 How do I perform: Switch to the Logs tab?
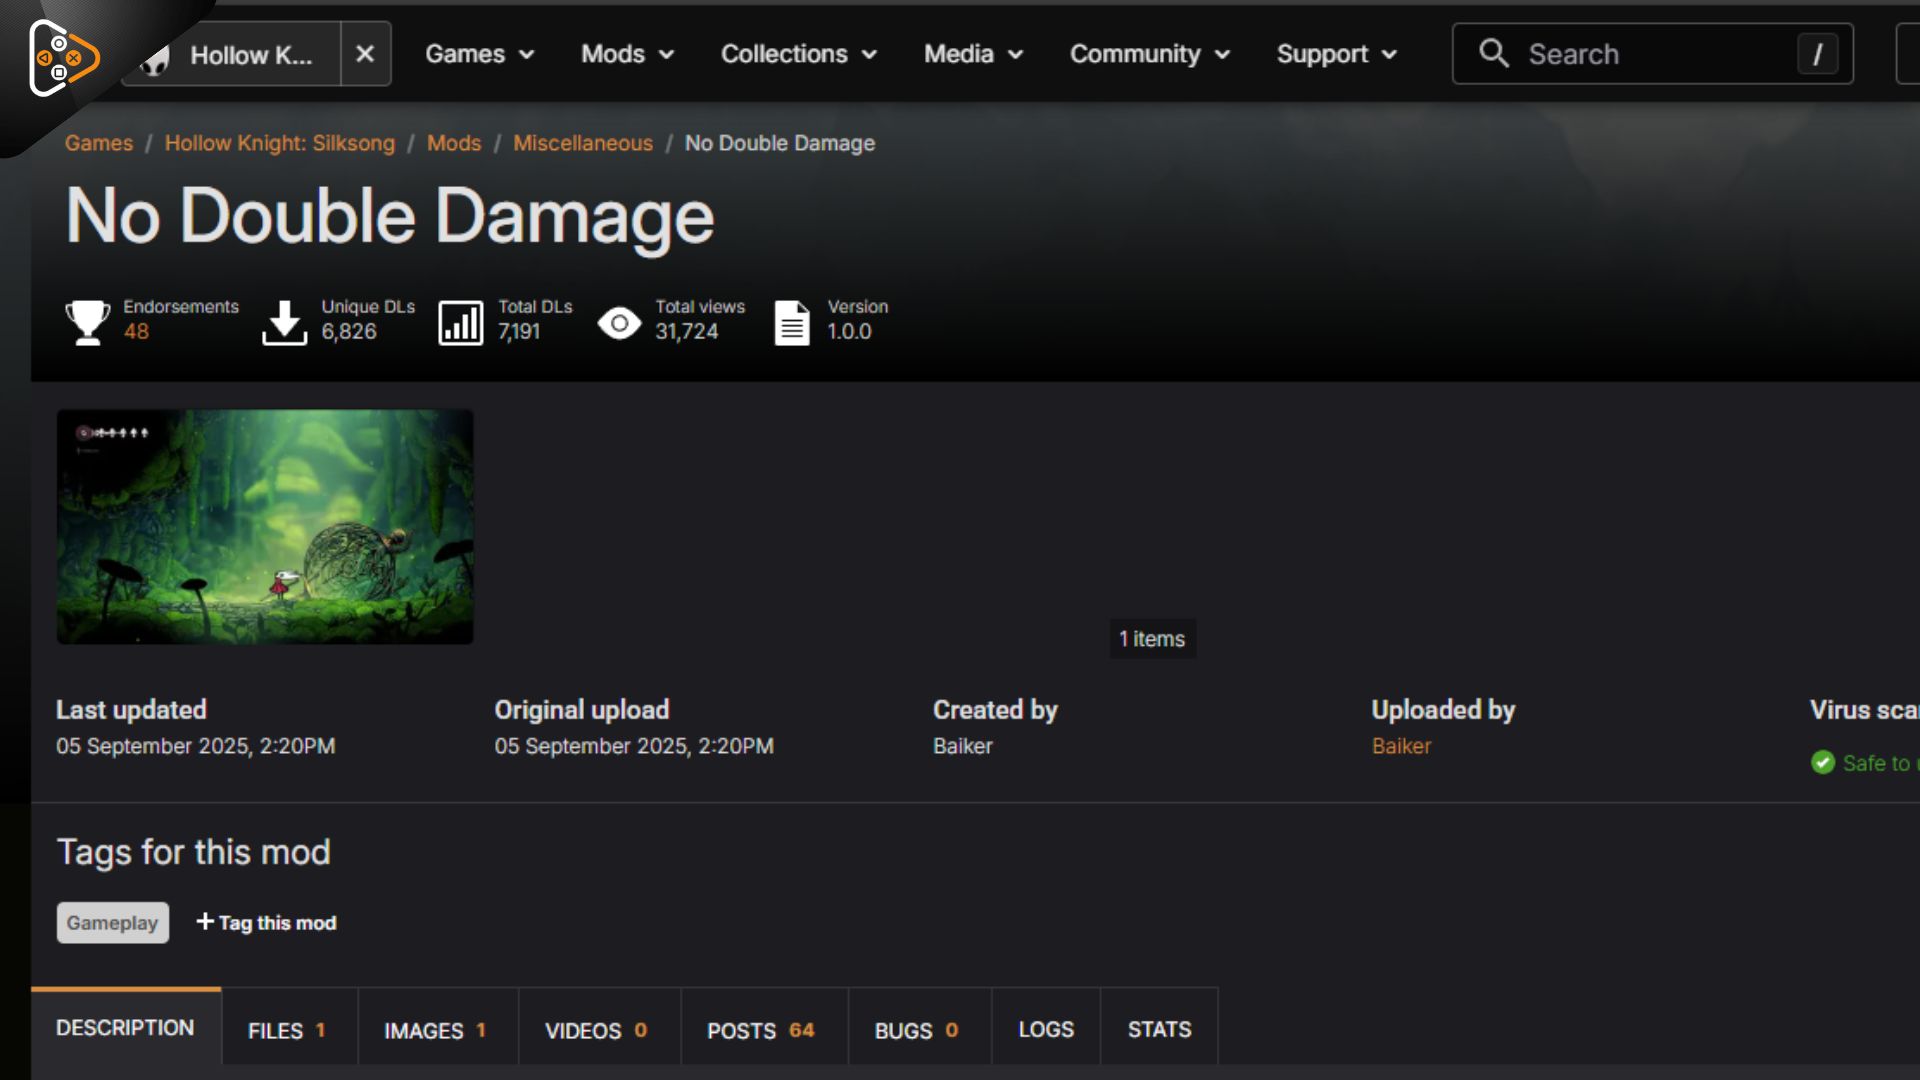pyautogui.click(x=1046, y=1030)
